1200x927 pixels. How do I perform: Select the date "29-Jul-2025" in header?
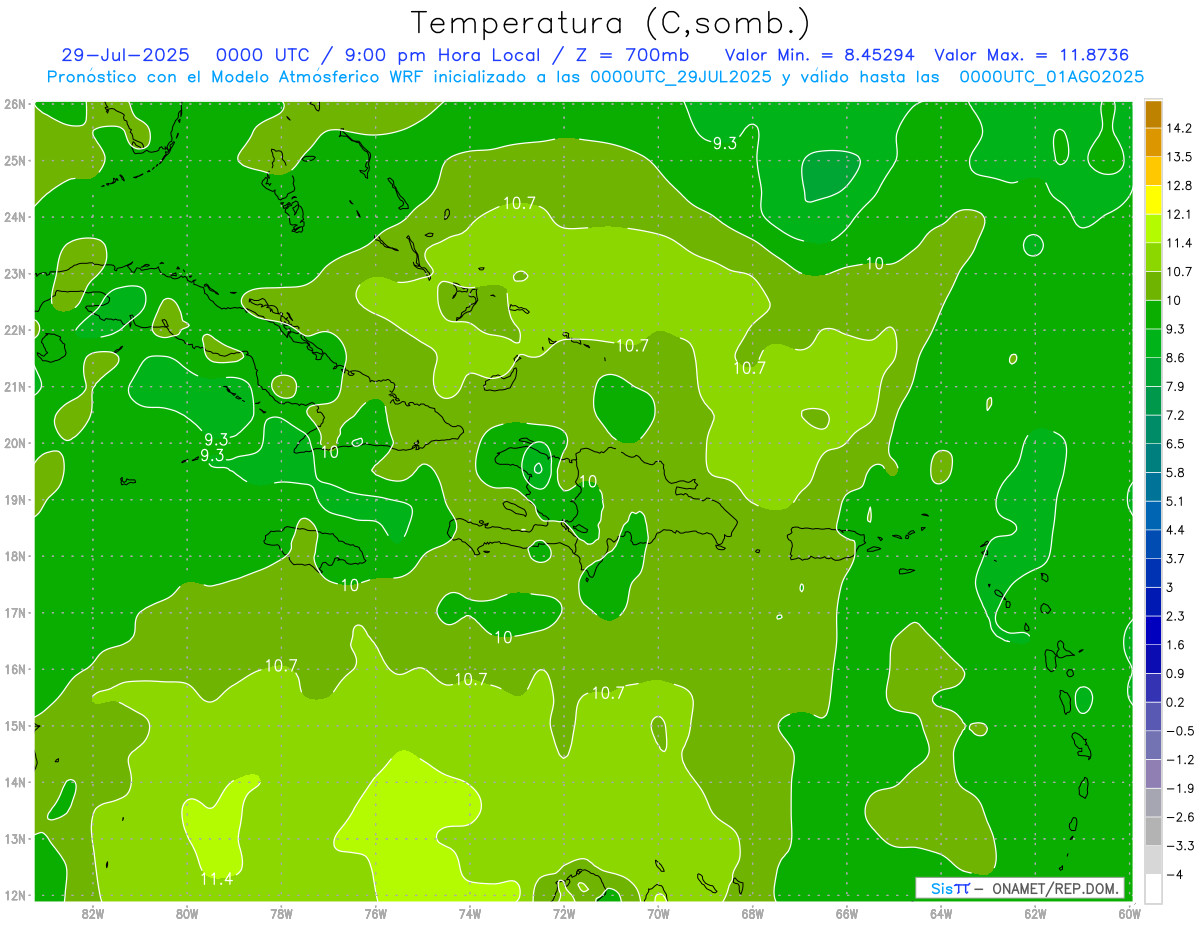[x=127, y=55]
